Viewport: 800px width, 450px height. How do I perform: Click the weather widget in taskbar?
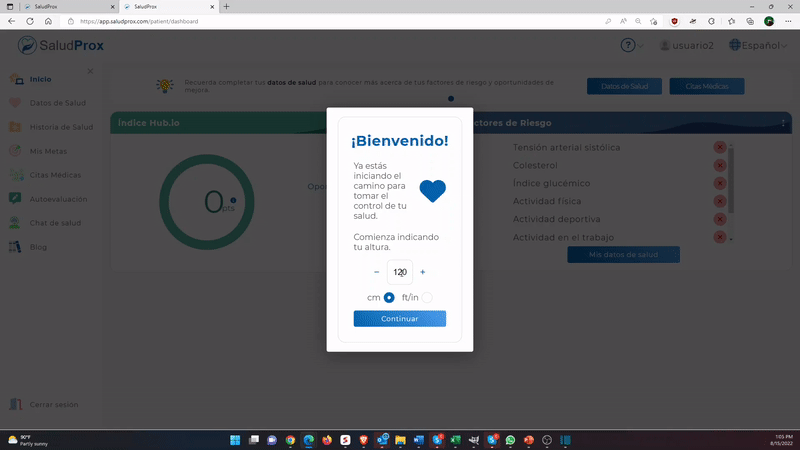coord(28,440)
